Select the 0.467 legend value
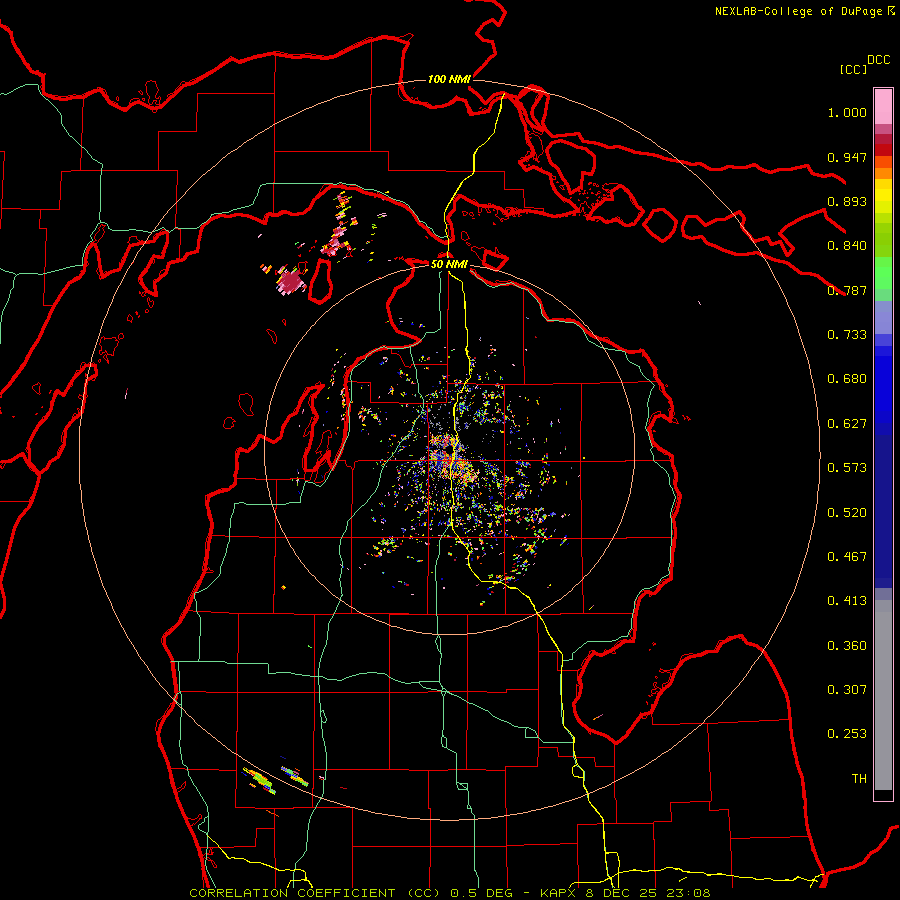 847,556
